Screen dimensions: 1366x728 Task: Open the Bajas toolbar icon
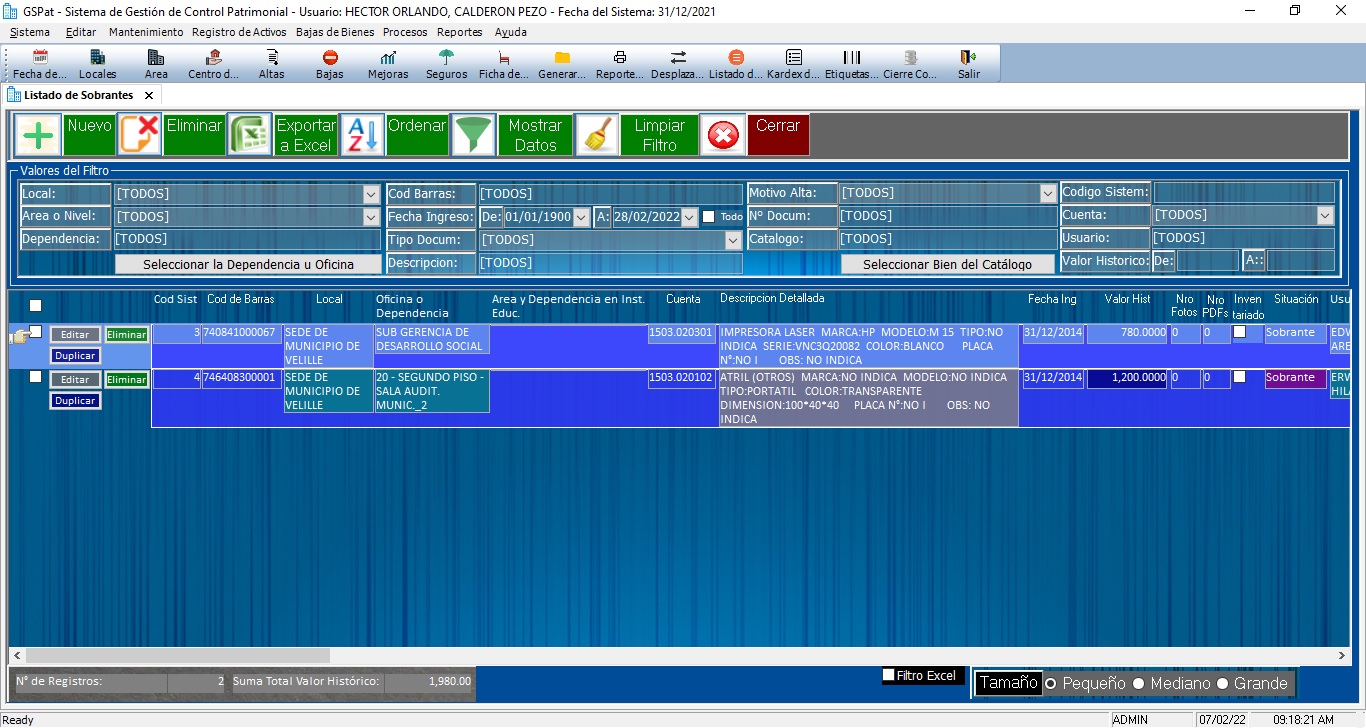[x=330, y=64]
